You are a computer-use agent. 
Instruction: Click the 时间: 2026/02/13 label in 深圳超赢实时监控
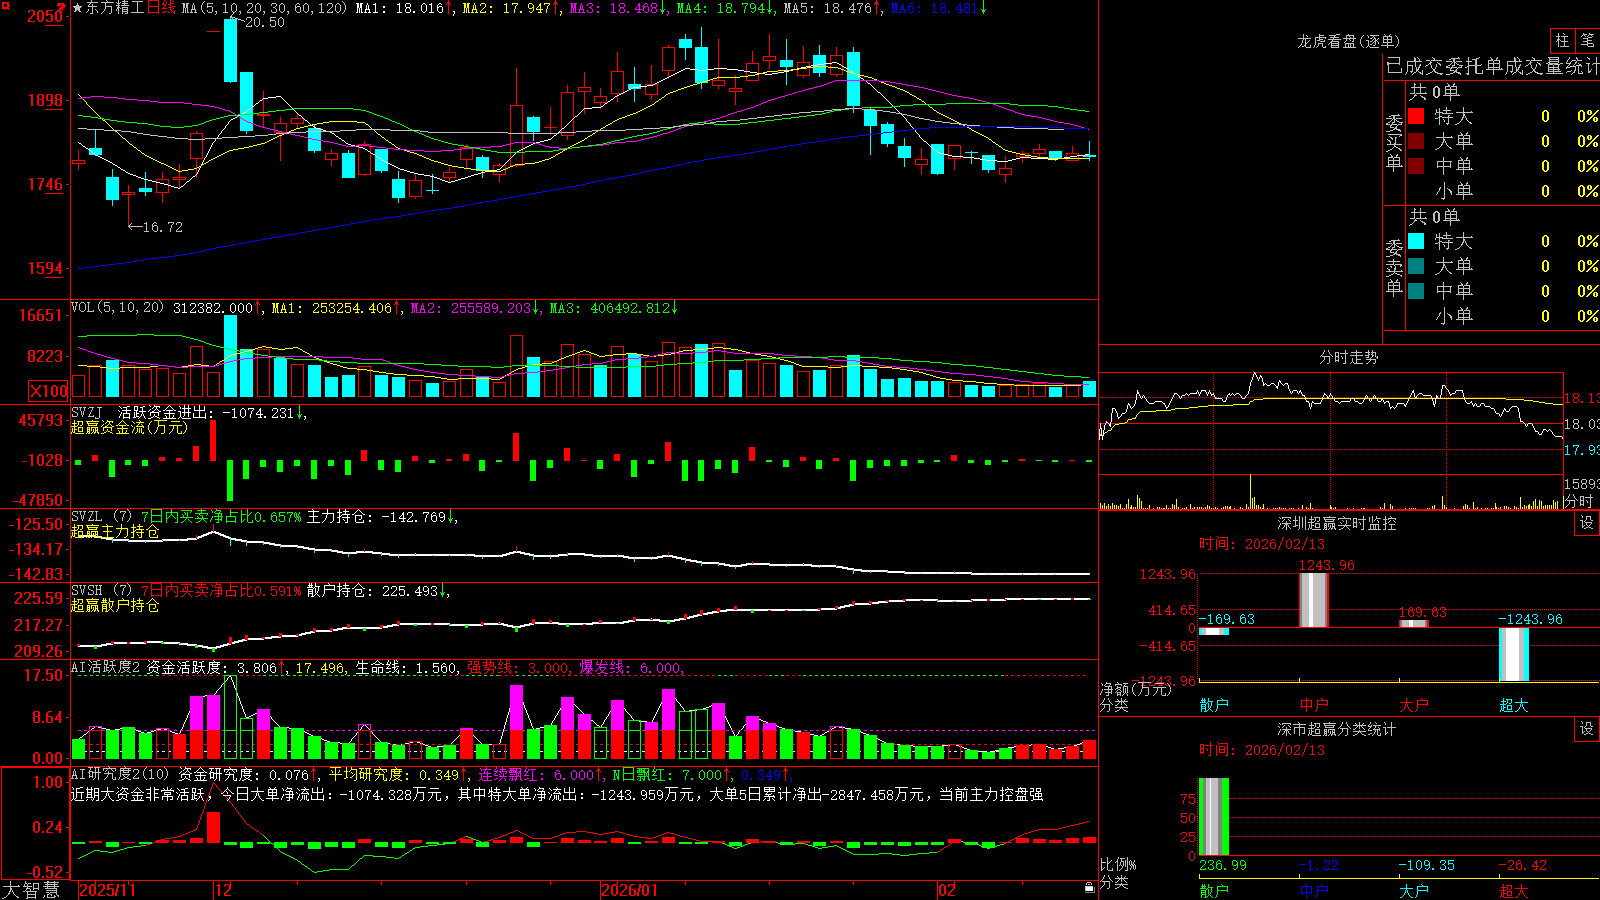tap(1262, 544)
